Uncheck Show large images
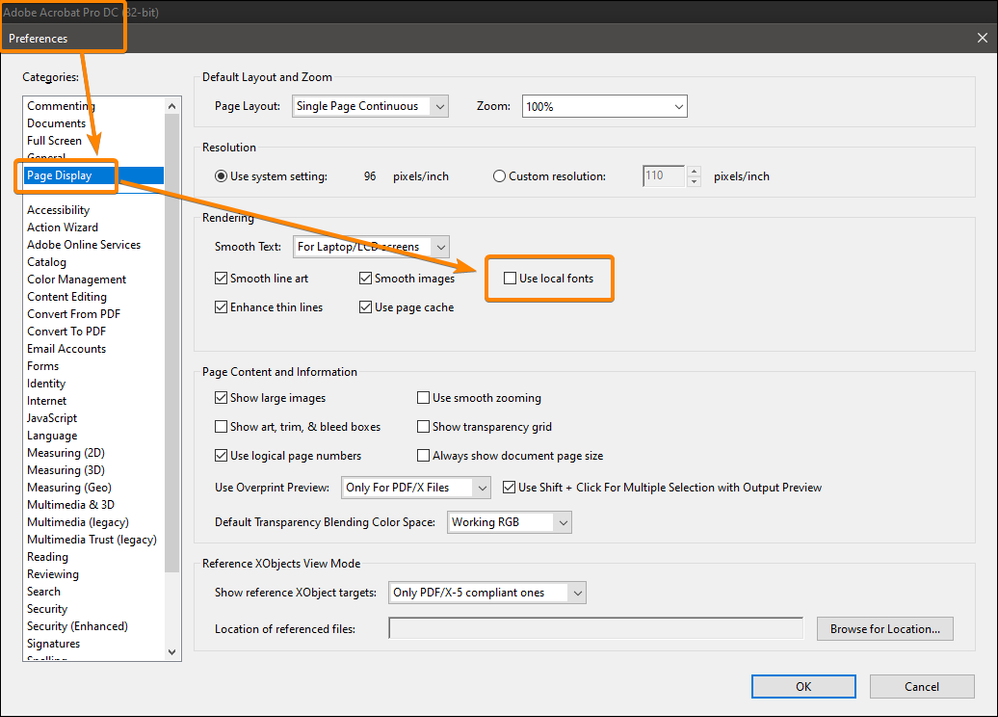Image resolution: width=998 pixels, height=717 pixels. point(221,398)
